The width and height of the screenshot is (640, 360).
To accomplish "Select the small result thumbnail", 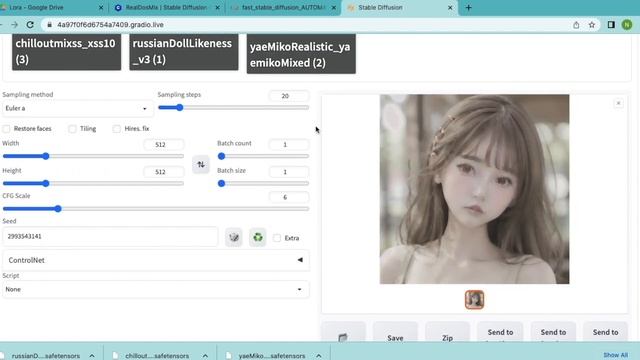I will (x=474, y=300).
